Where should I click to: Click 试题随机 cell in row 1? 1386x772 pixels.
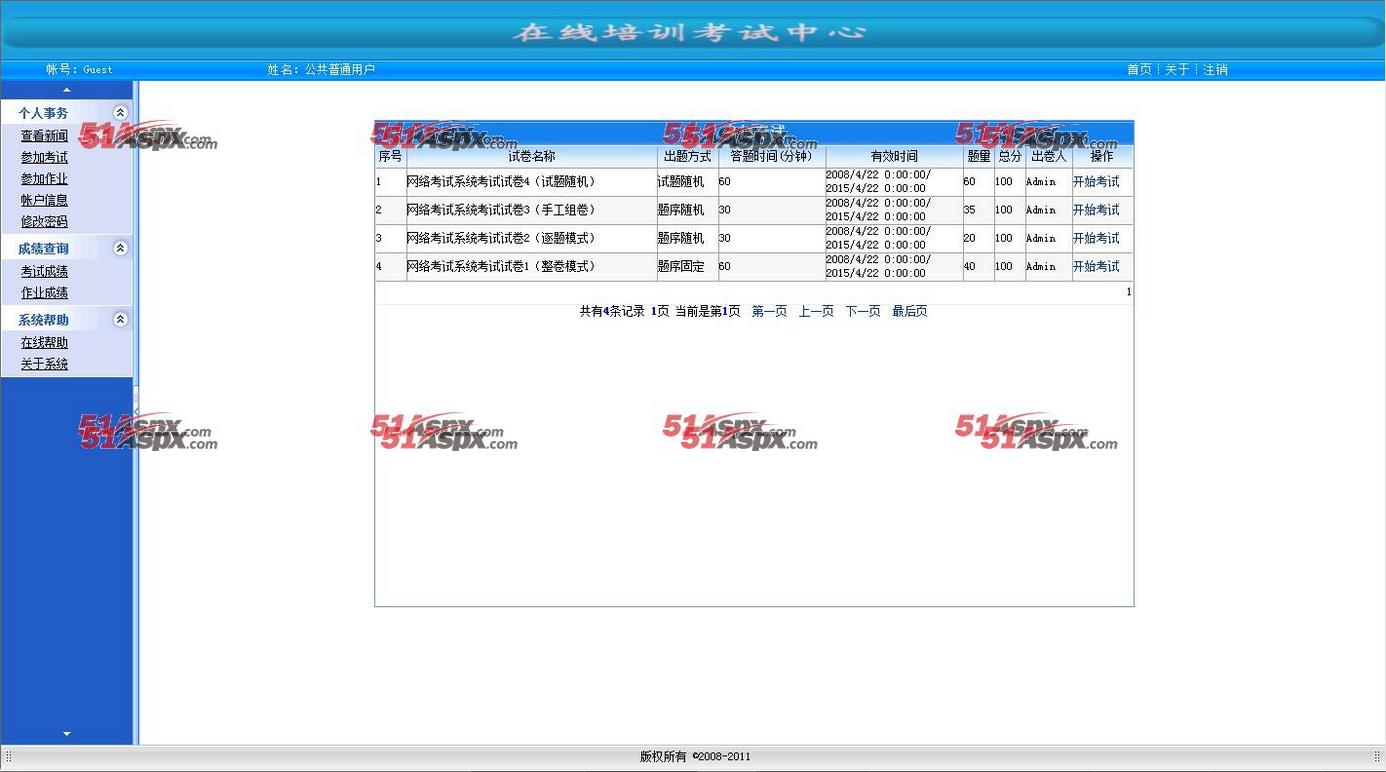[687, 182]
